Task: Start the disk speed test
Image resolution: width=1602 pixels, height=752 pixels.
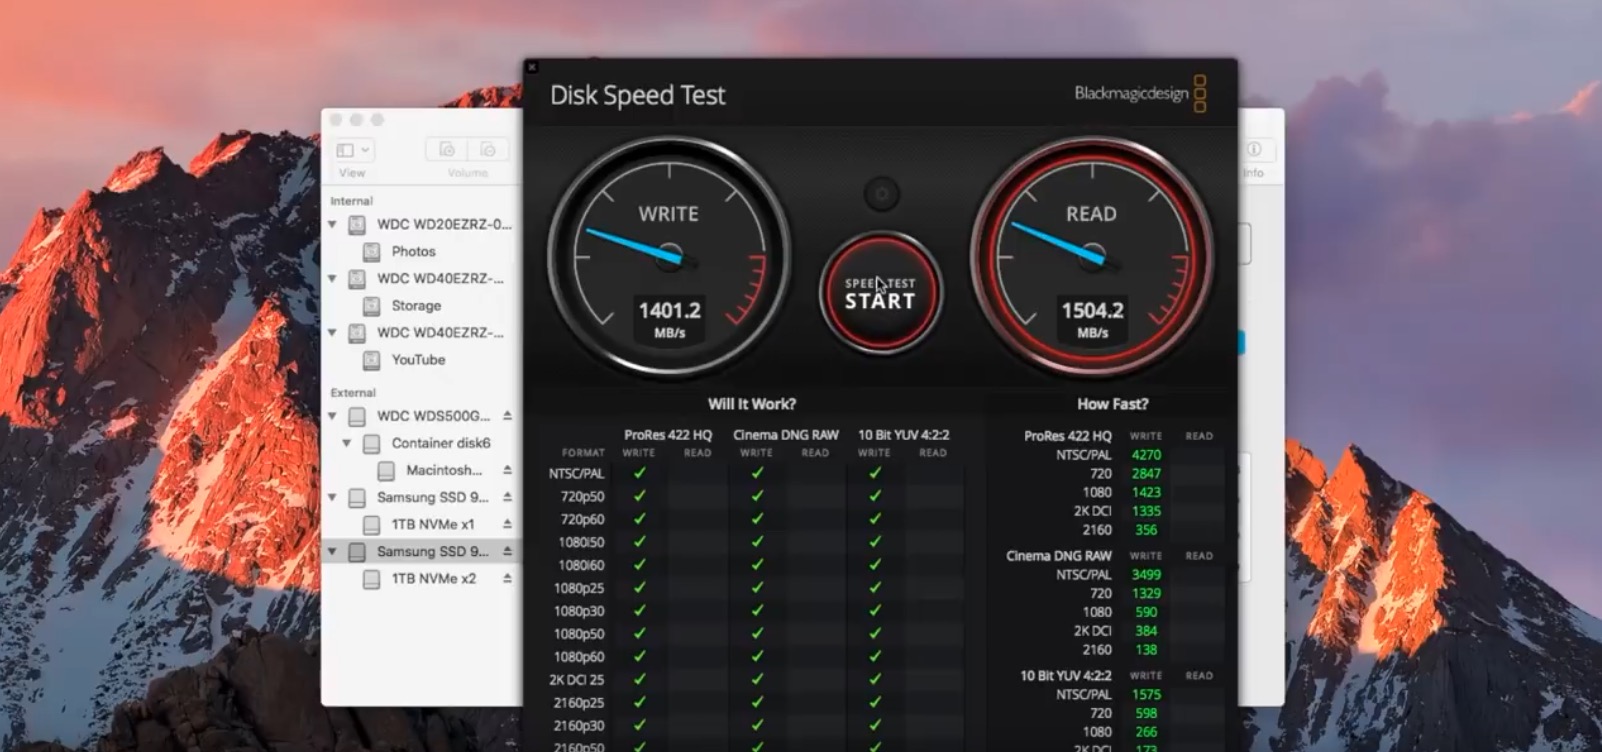Action: click(x=880, y=293)
